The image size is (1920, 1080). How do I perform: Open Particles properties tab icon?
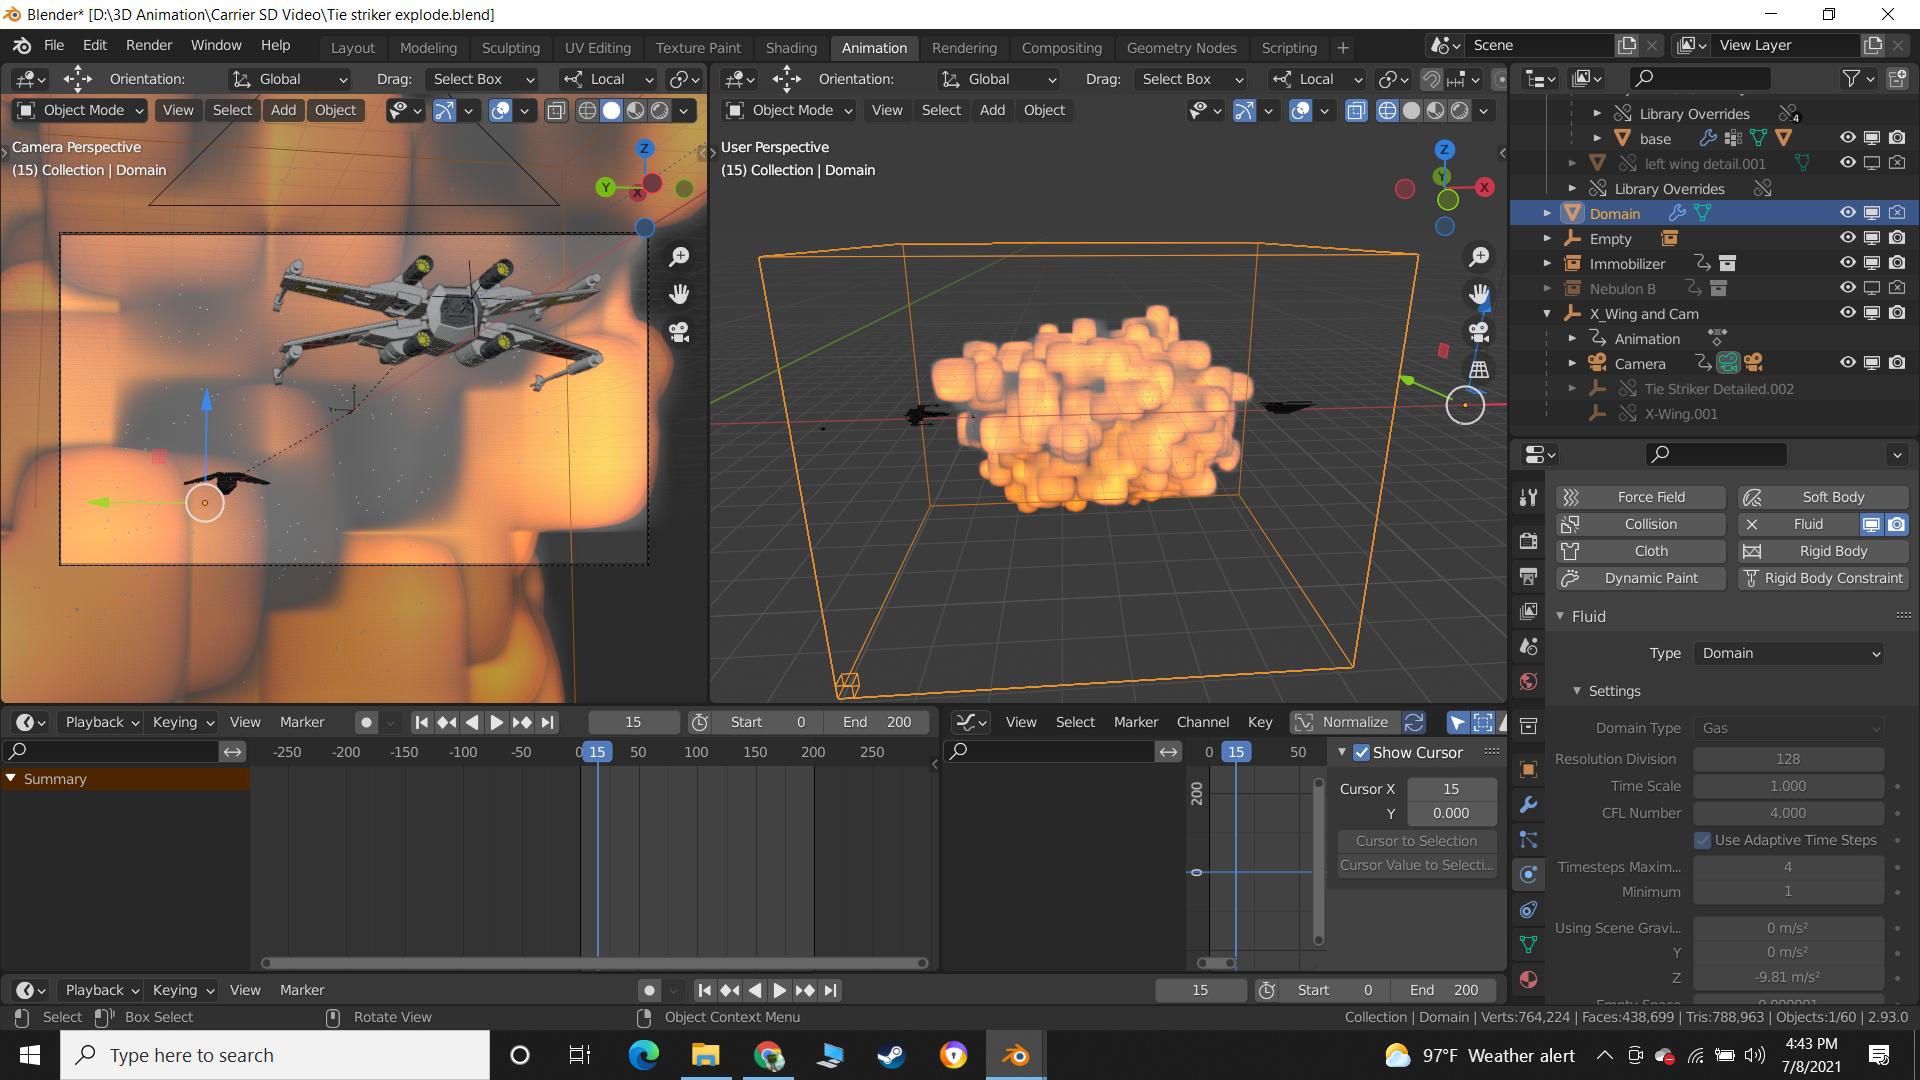pyautogui.click(x=1528, y=839)
